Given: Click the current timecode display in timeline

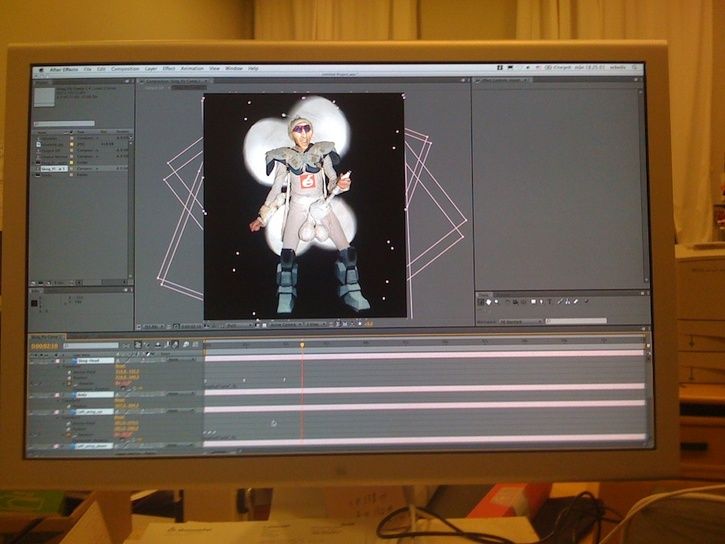Looking at the screenshot, I should pos(44,346).
